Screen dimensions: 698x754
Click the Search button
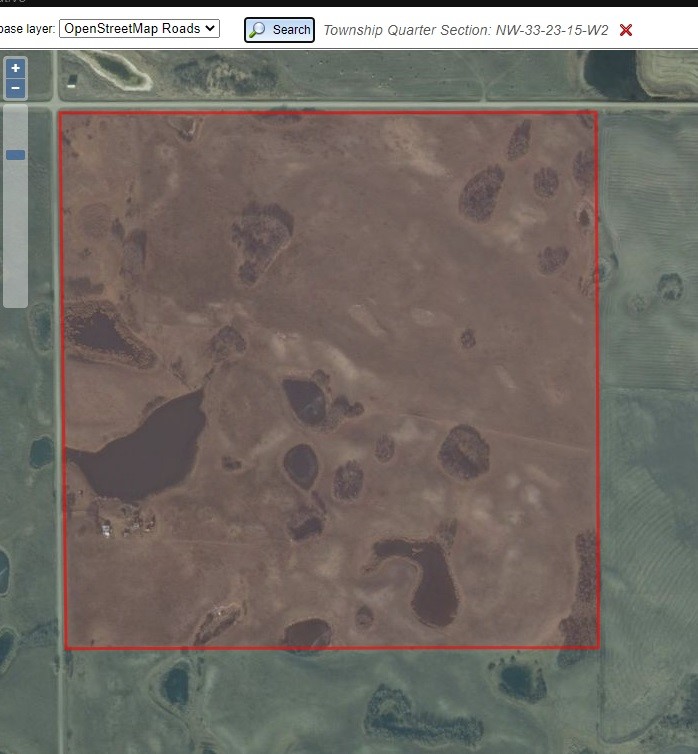coord(279,30)
